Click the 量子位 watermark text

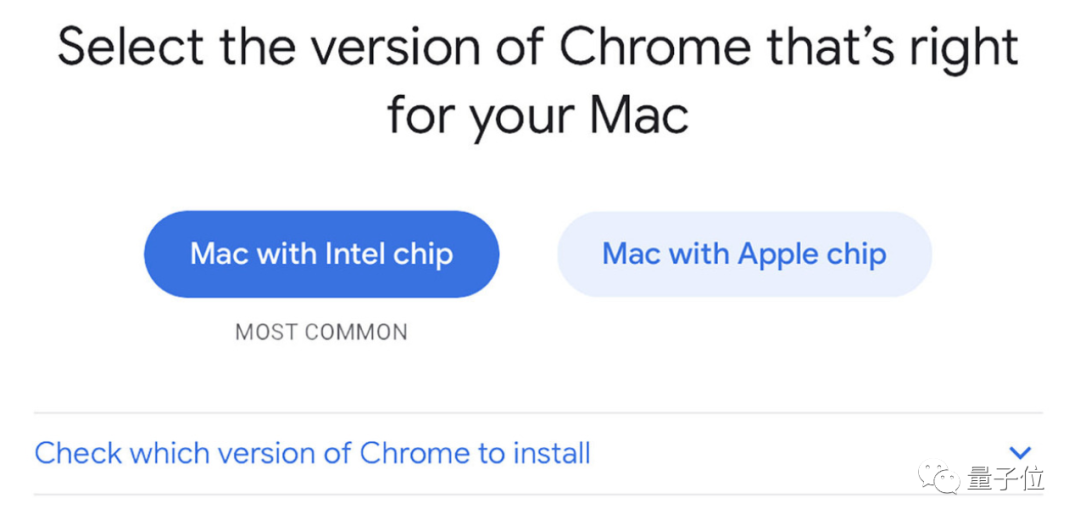(1007, 479)
